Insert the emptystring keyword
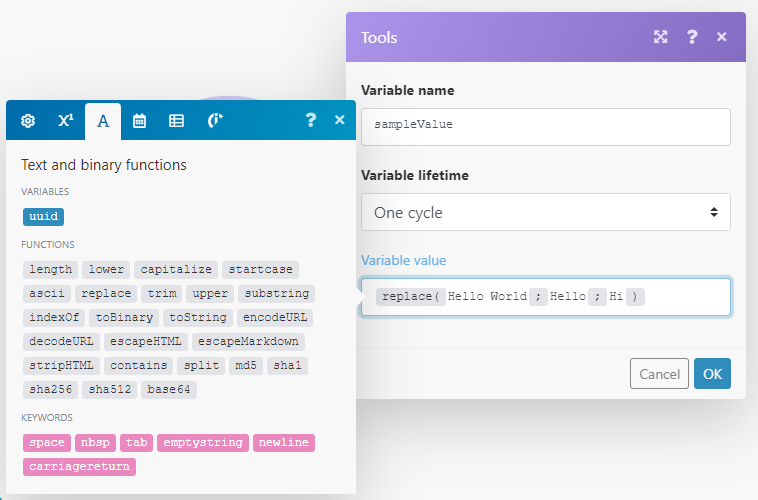 203,443
